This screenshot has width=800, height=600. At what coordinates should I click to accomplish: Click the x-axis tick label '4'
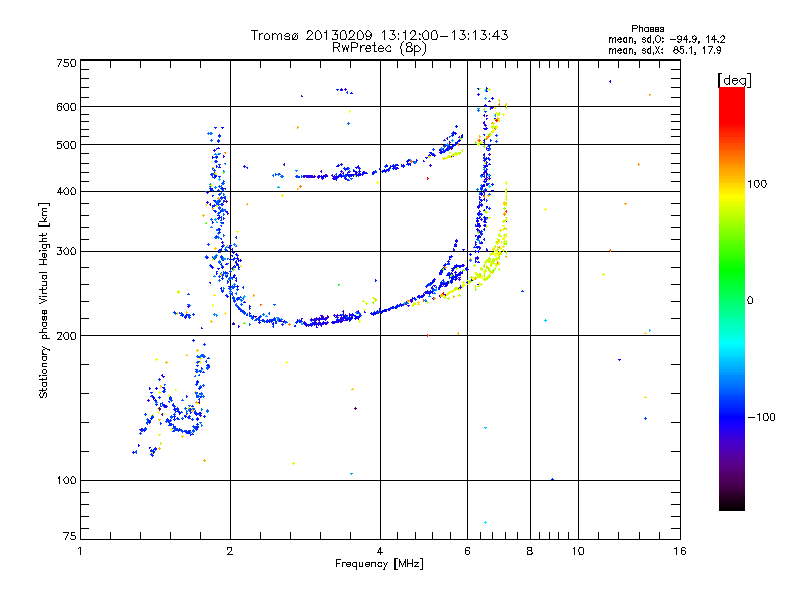coord(380,551)
